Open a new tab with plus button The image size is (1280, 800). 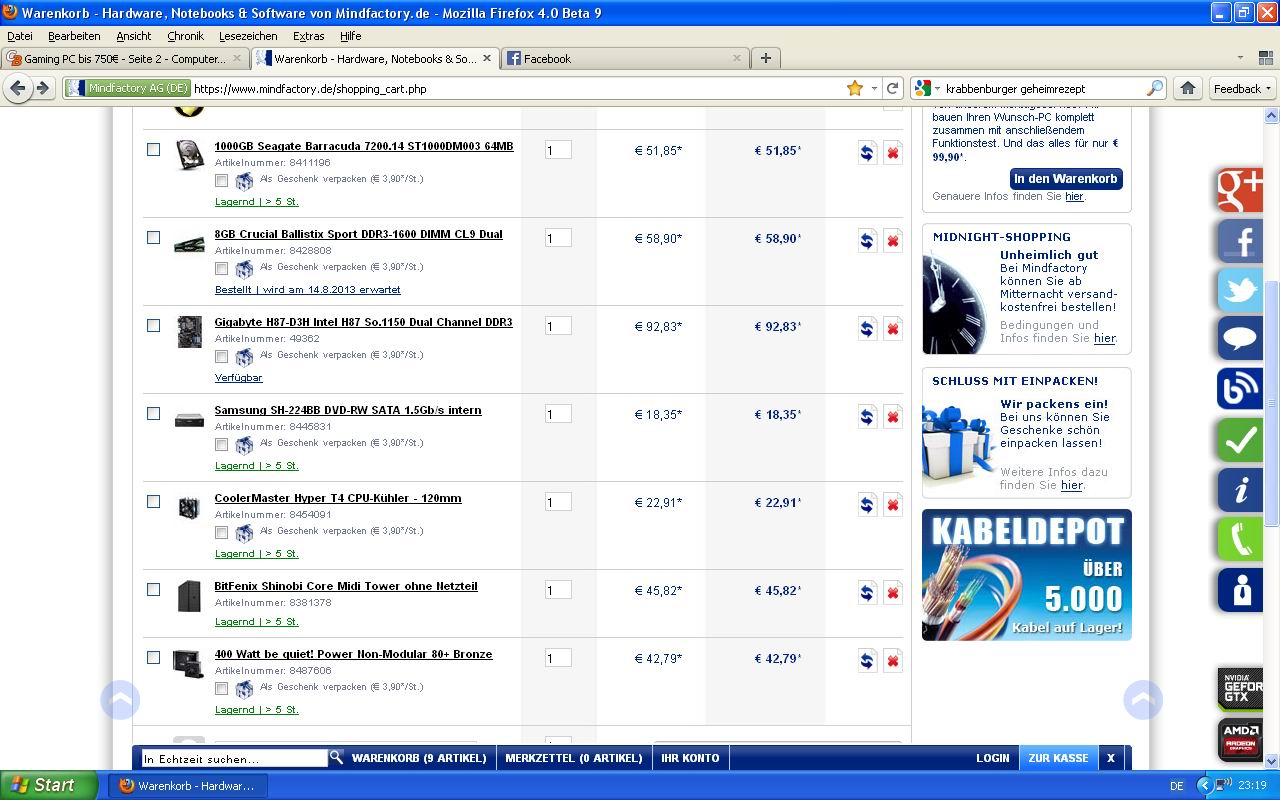(x=765, y=58)
